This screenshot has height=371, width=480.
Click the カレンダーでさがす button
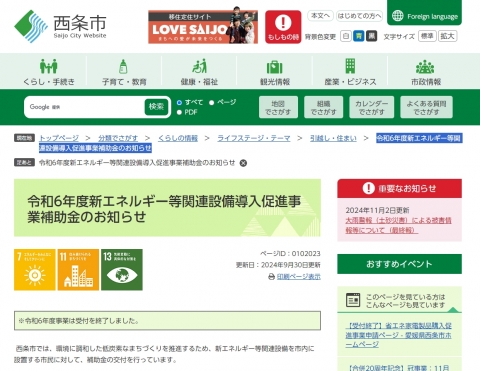tap(371, 107)
